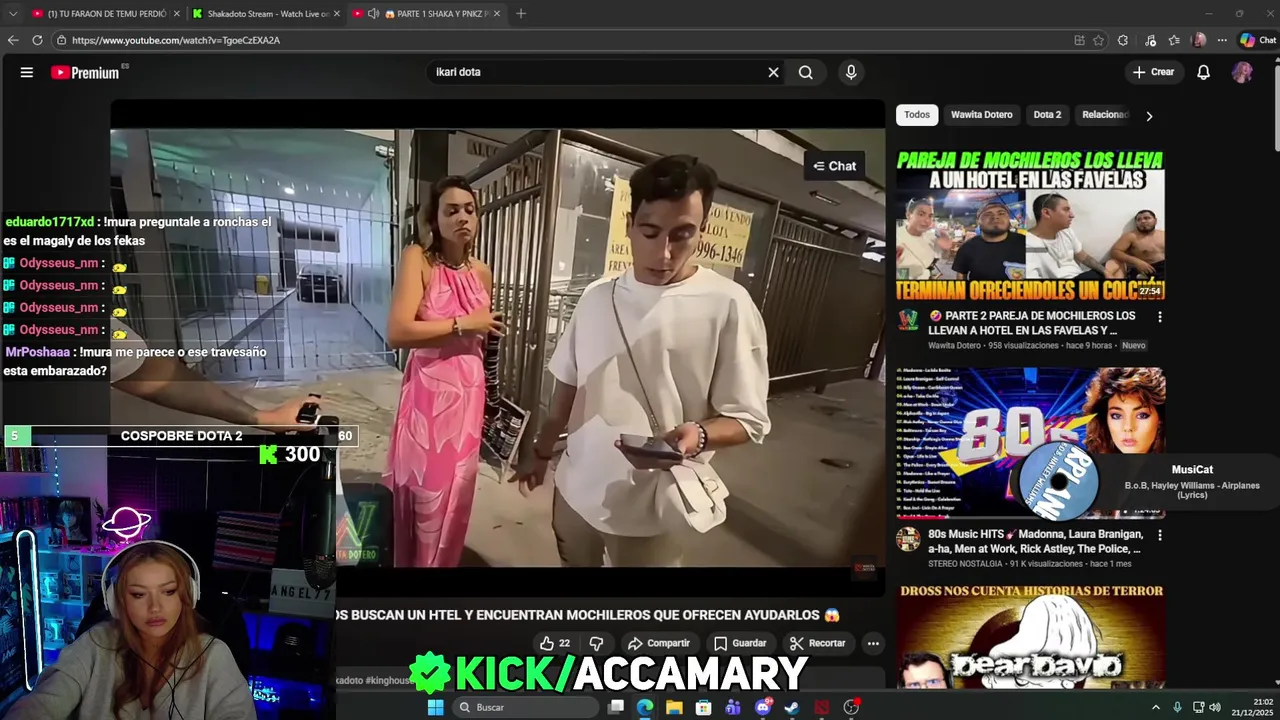
Task: Select the Wawita Dotero filter chip
Action: pos(982,115)
